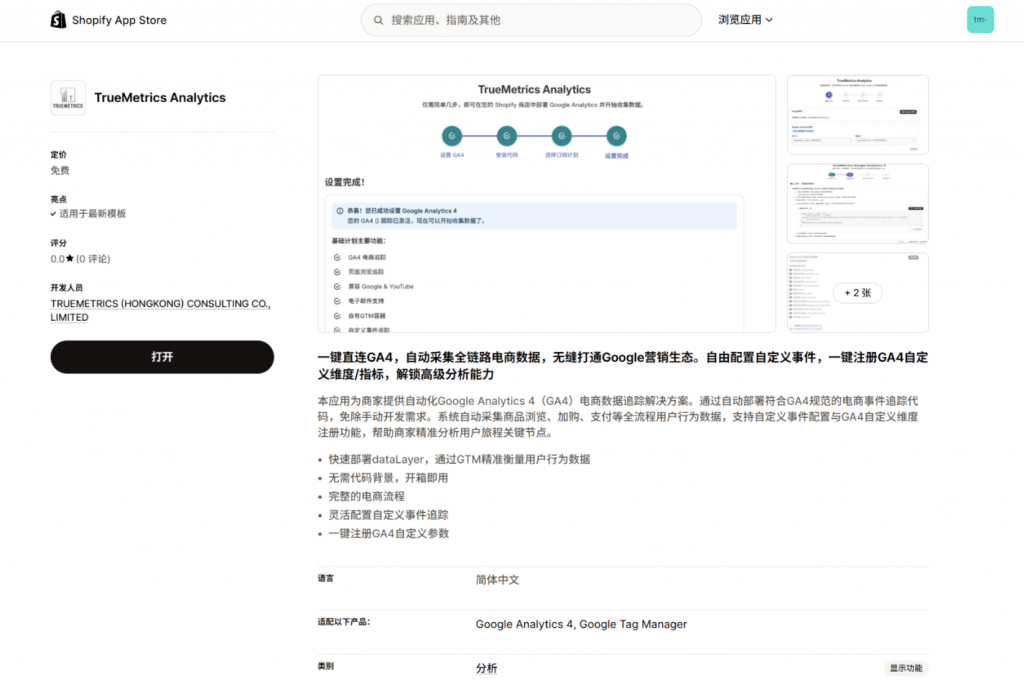Click the 显示功能 button

coord(906,668)
